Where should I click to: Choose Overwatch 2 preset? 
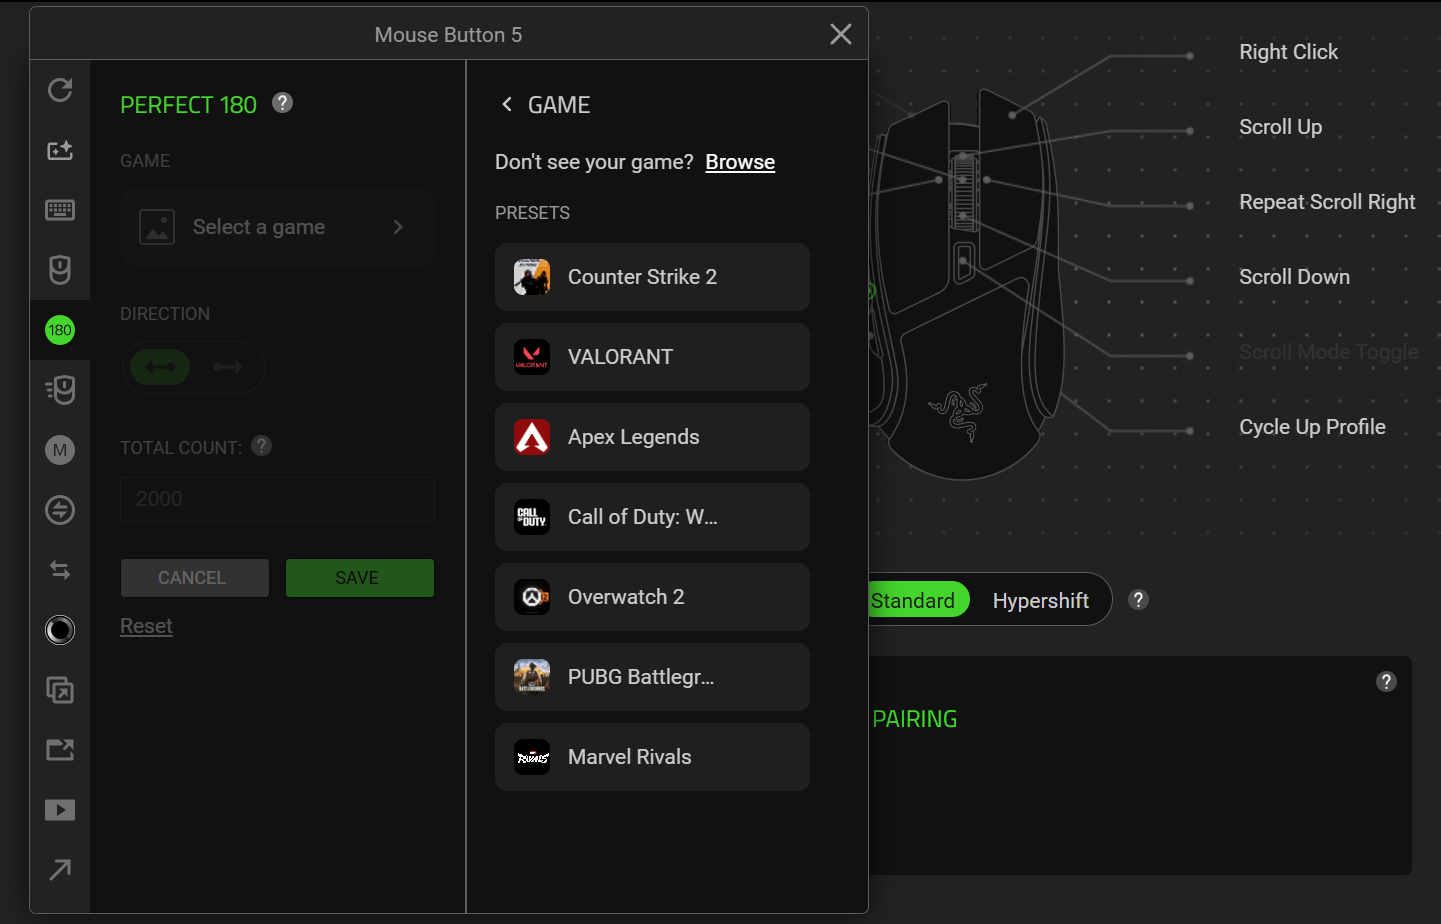click(x=652, y=597)
